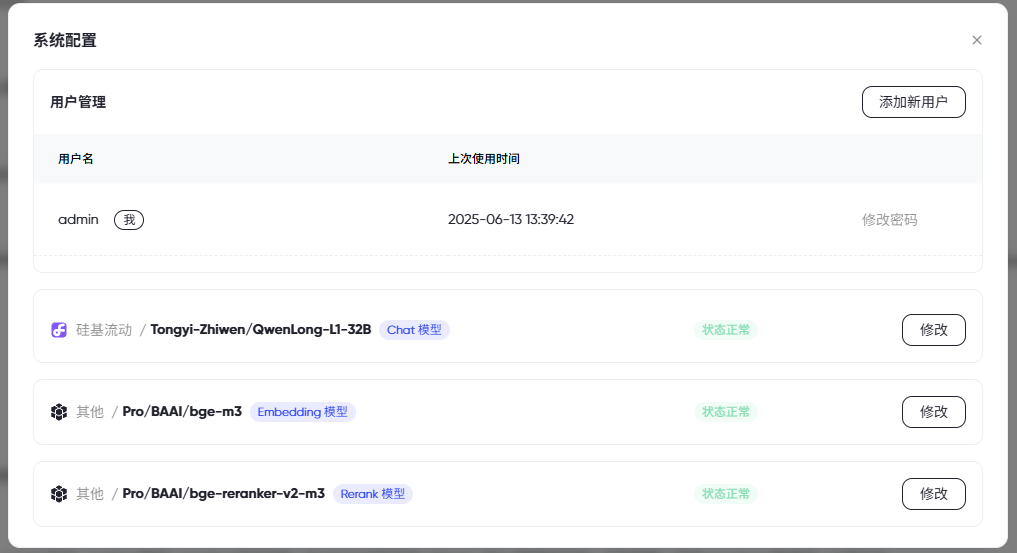Image resolution: width=1017 pixels, height=553 pixels.
Task: Click the 添加新用户 button
Action: (x=913, y=102)
